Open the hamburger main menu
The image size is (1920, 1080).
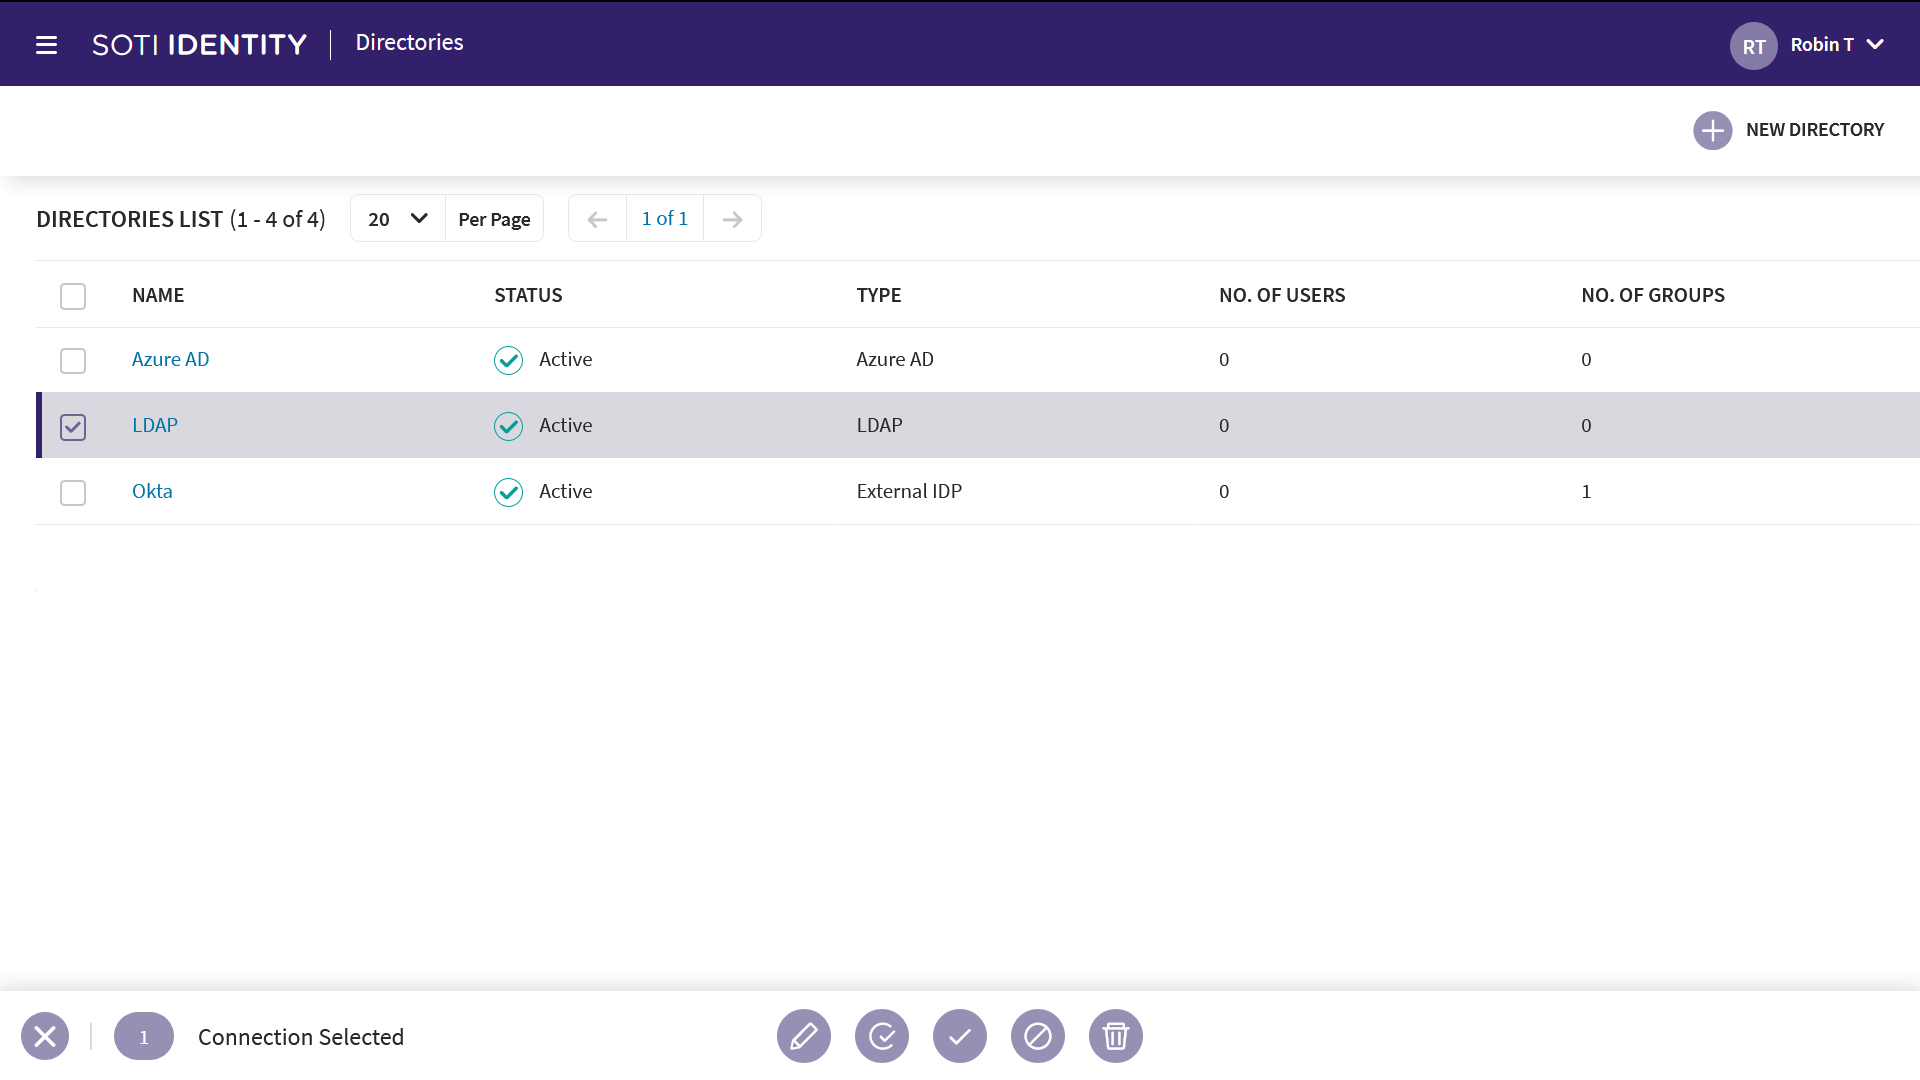tap(46, 45)
